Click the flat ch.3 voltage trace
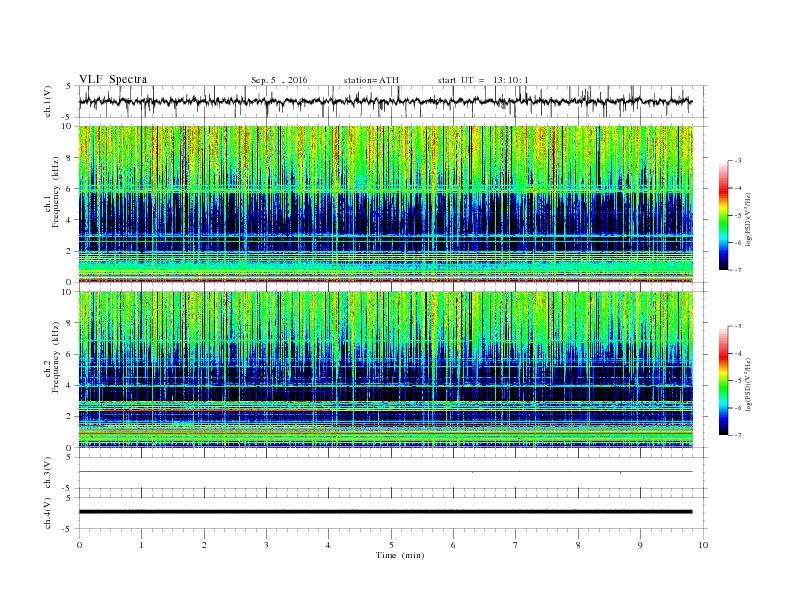Screen dimensions: 792x612 pyautogui.click(x=385, y=472)
